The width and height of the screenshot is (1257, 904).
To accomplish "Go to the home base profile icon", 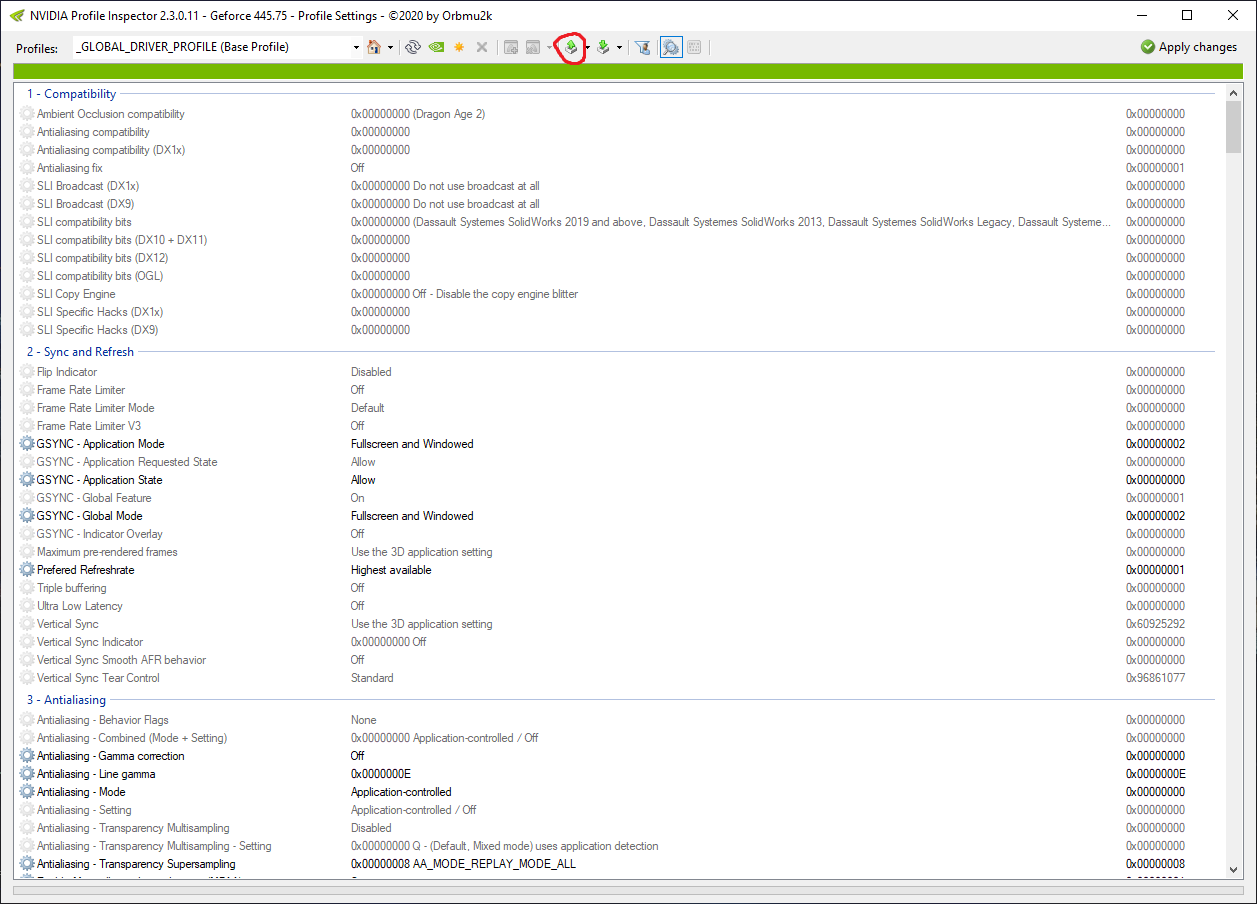I will [x=374, y=47].
